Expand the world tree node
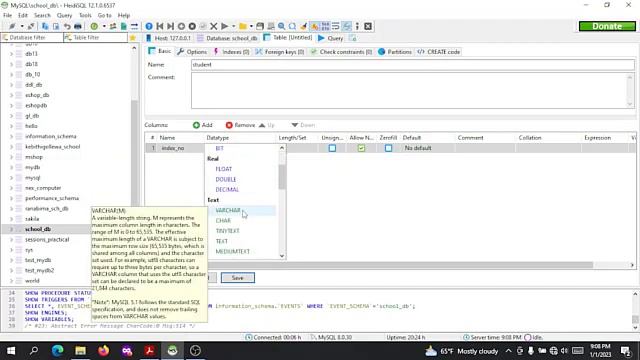 pos(11,281)
